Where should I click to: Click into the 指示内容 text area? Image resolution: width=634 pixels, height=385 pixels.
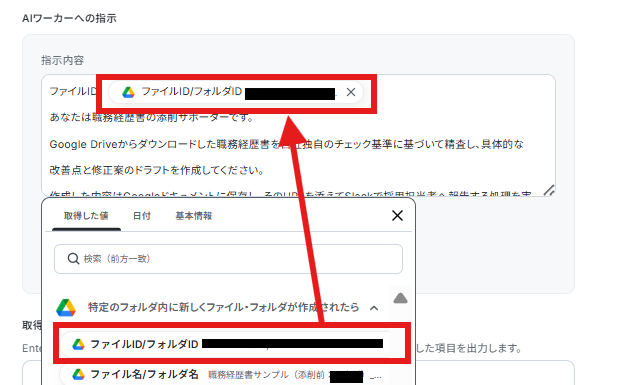point(298,136)
